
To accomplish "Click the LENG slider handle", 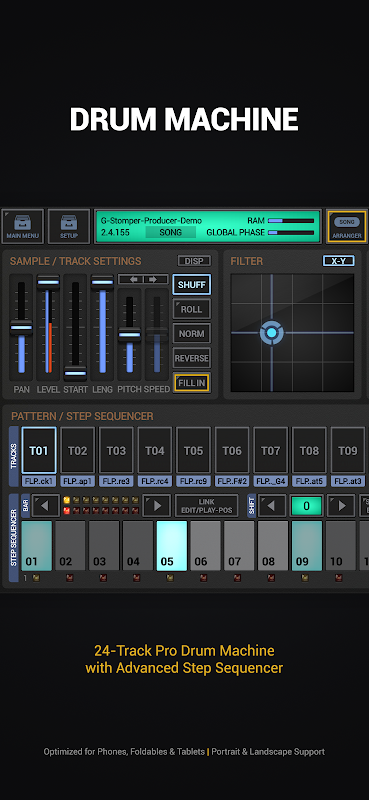I will pyautogui.click(x=102, y=282).
